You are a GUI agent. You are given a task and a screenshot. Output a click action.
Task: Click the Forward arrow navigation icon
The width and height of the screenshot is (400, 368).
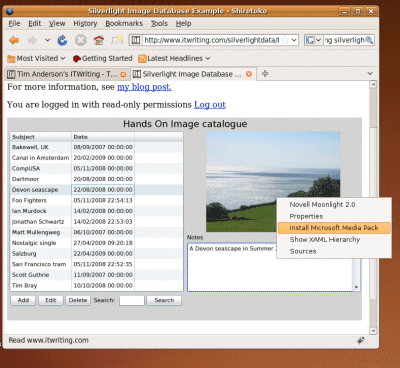click(32, 40)
